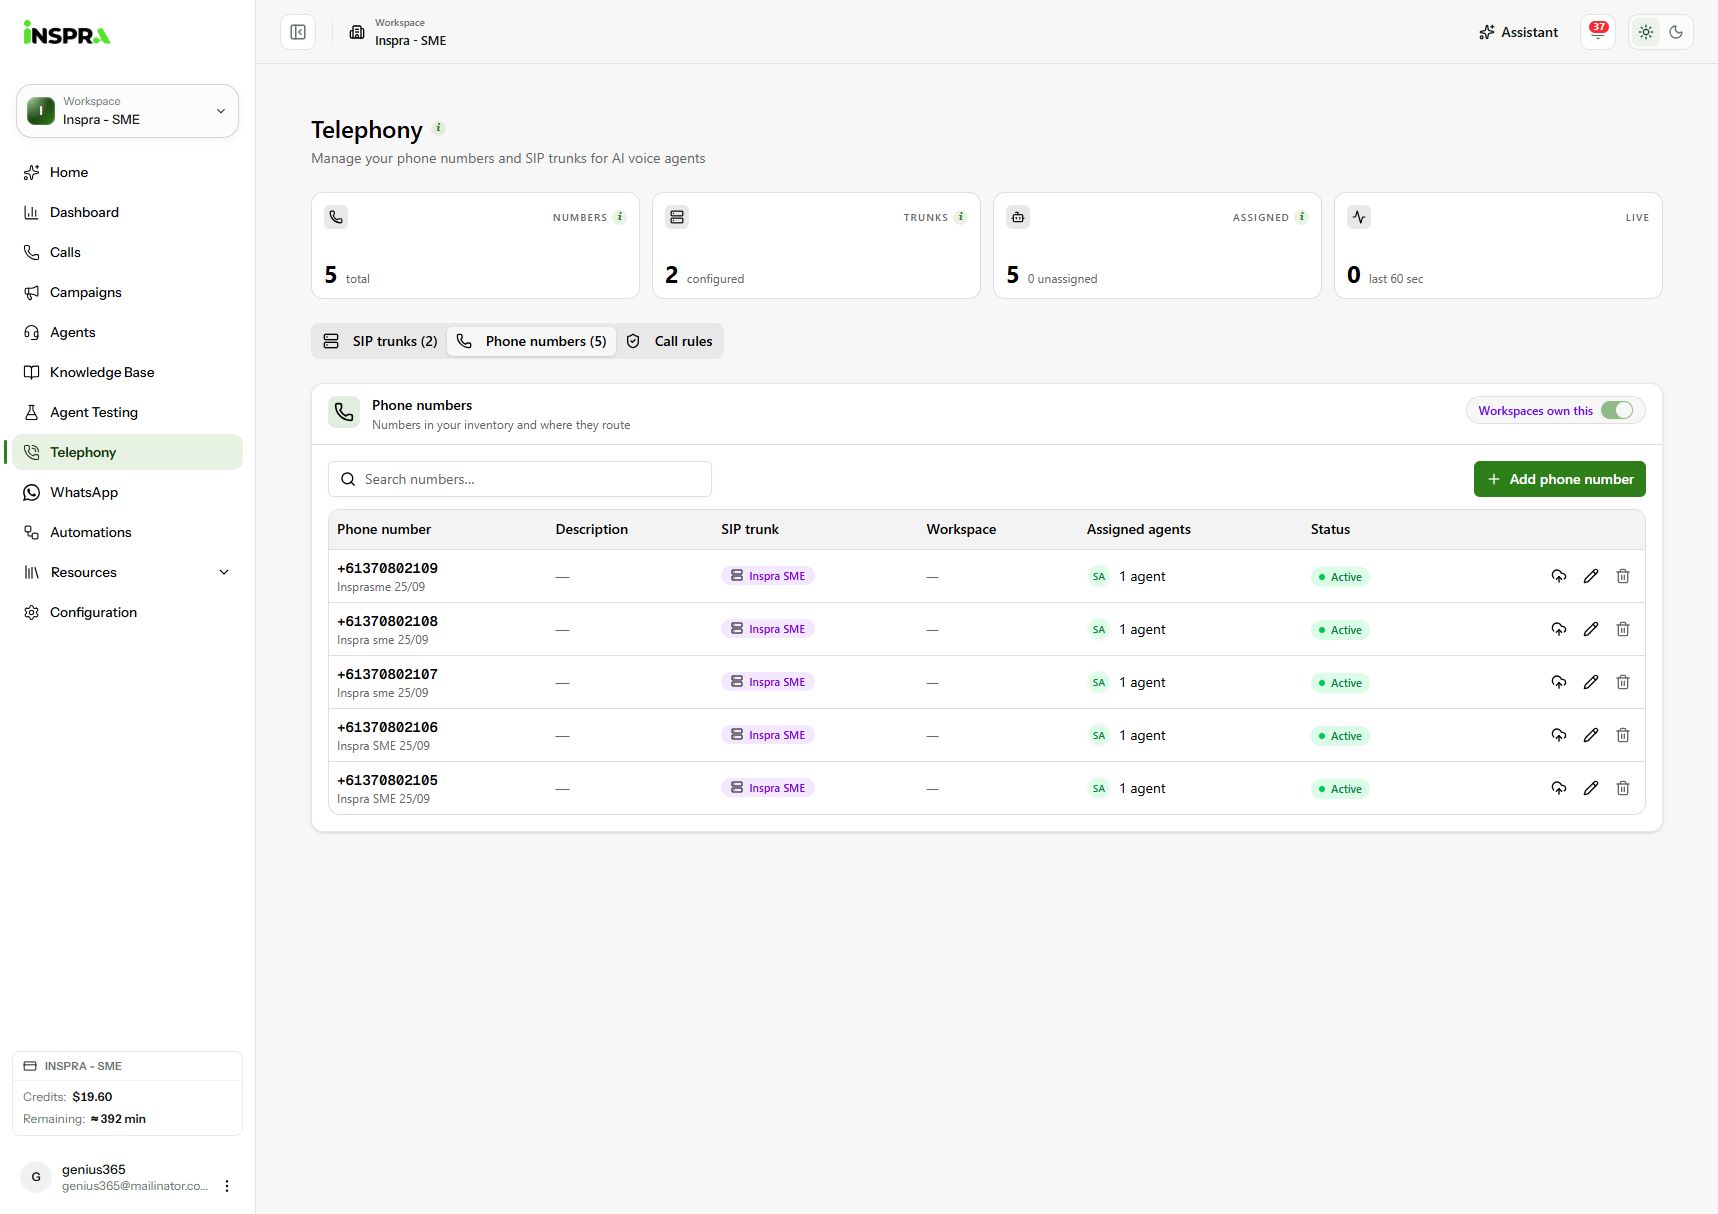Edit phone number +61370802109

[x=1591, y=576]
